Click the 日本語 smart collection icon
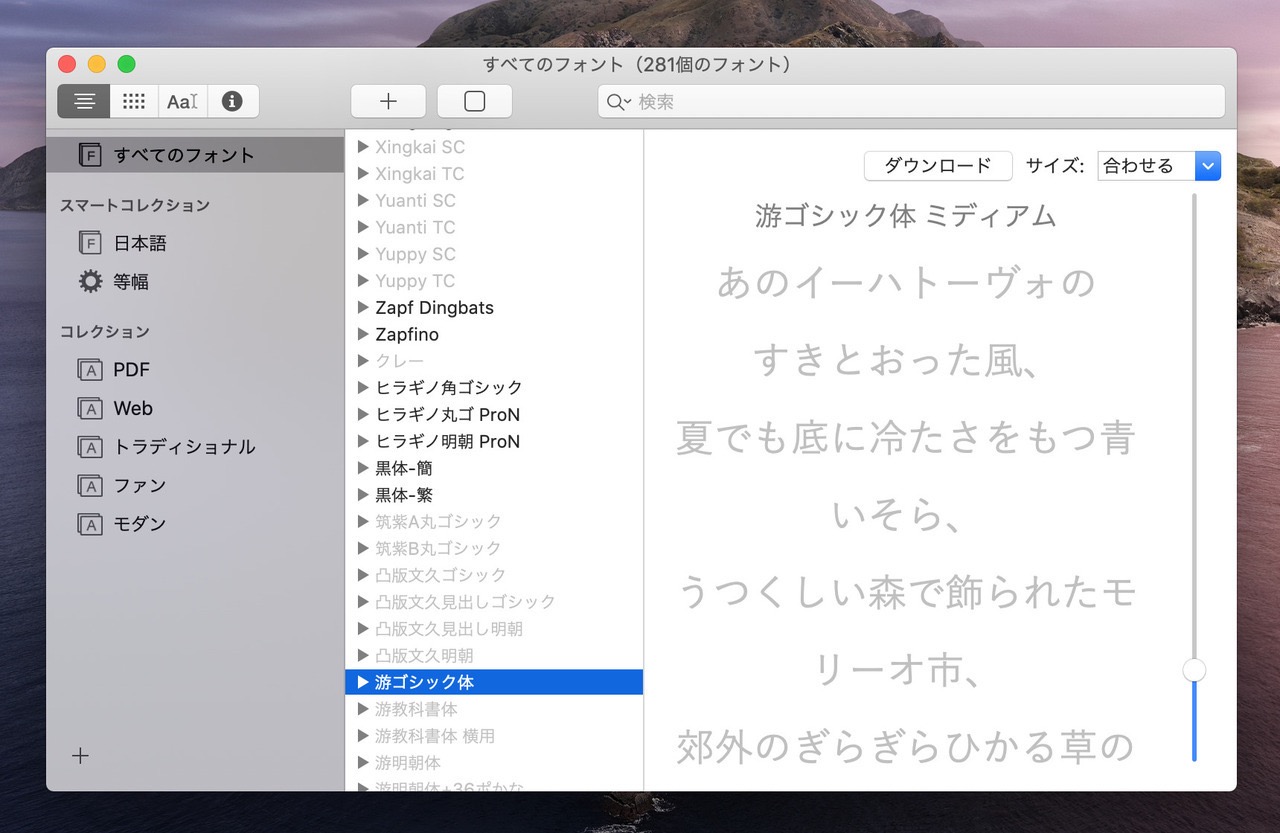 [90, 243]
